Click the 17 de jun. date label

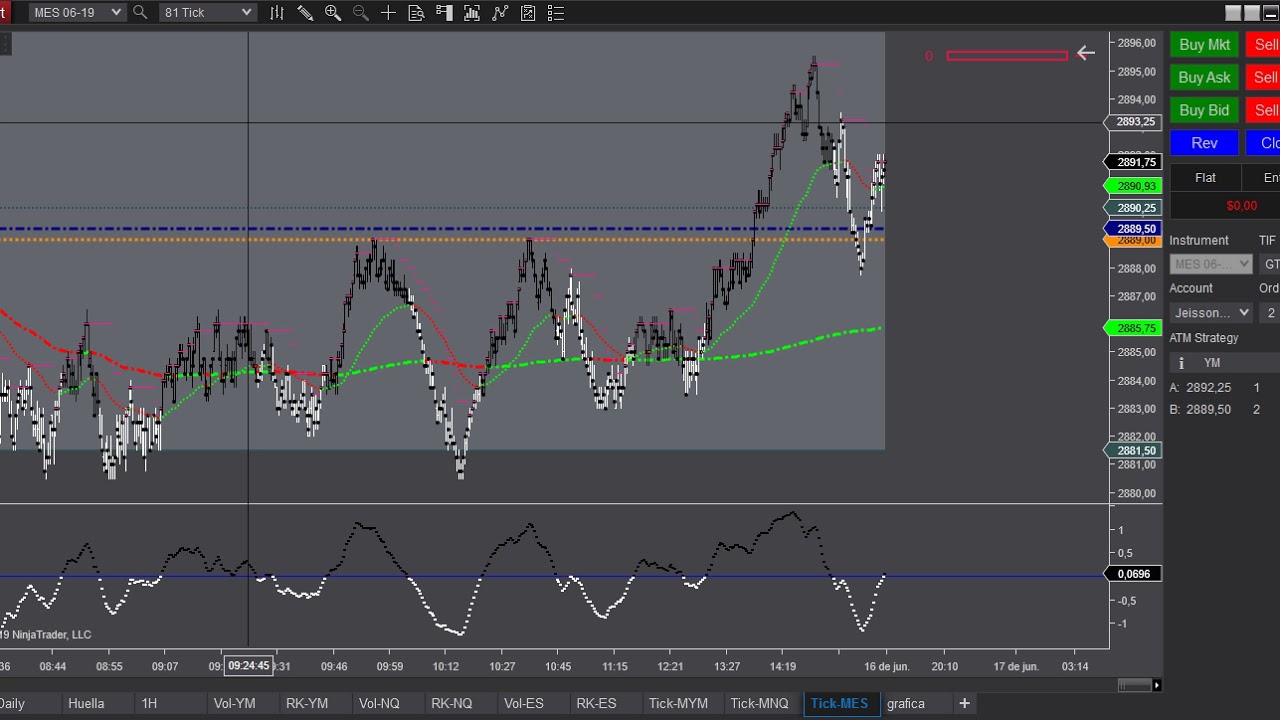[1016, 666]
